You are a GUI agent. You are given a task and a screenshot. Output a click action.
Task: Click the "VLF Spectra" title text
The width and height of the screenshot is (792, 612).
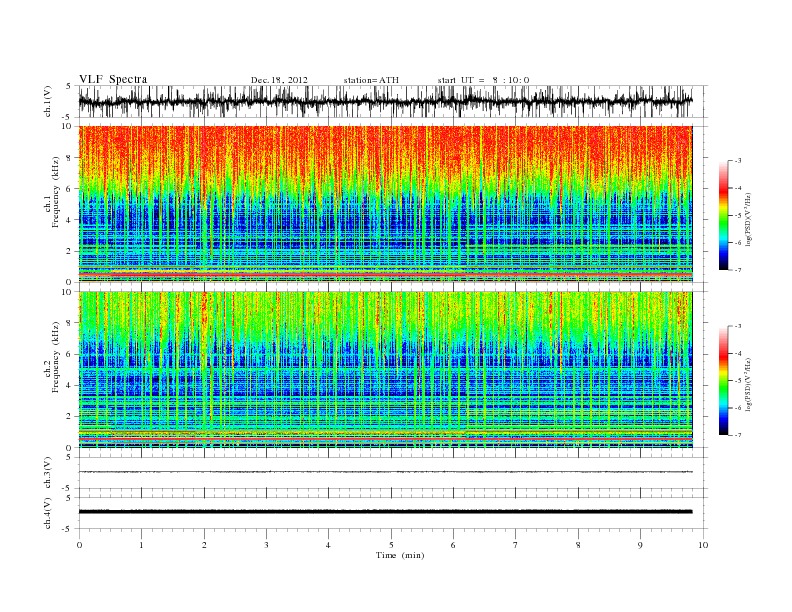coord(113,79)
